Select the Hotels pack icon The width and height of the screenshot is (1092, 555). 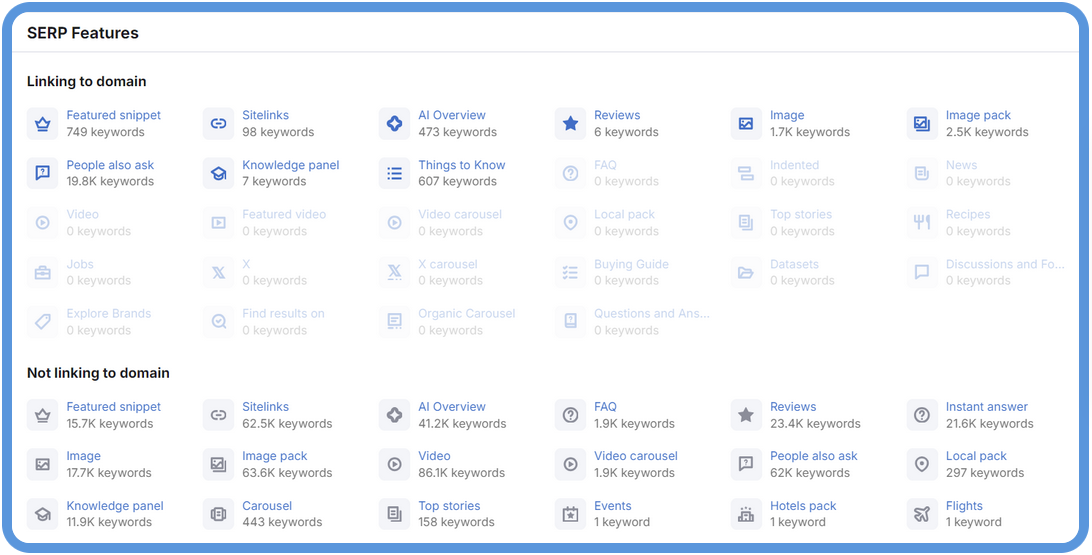click(746, 515)
